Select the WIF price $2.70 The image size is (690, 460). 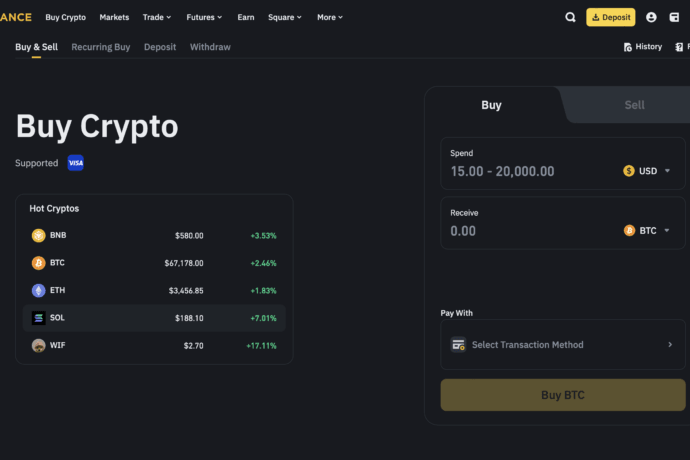tap(194, 346)
